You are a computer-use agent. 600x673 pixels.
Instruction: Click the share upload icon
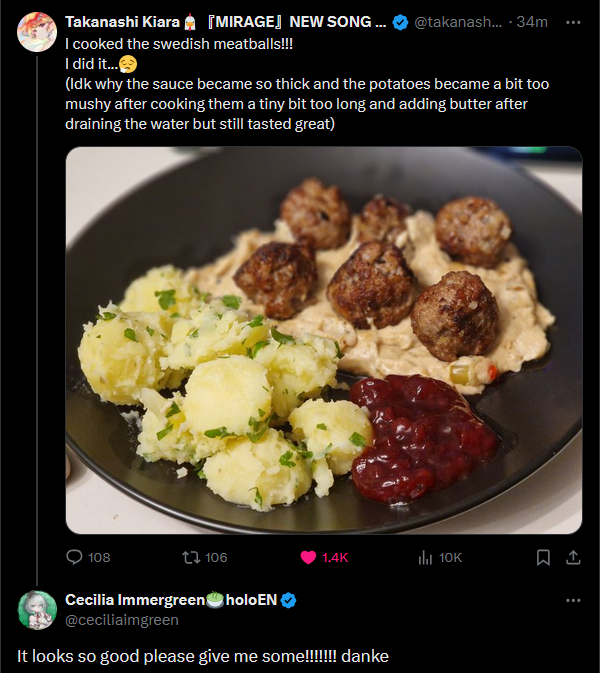point(573,557)
